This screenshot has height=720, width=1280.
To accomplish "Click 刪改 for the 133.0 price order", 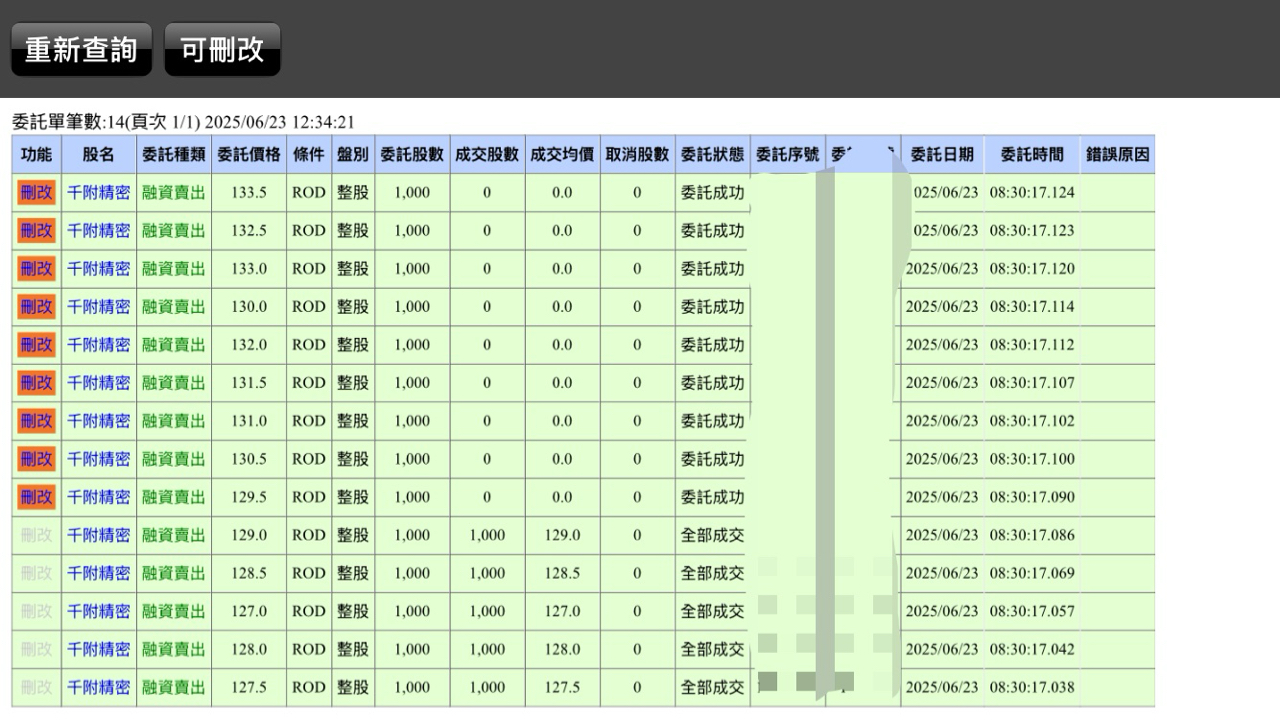I will [36, 268].
